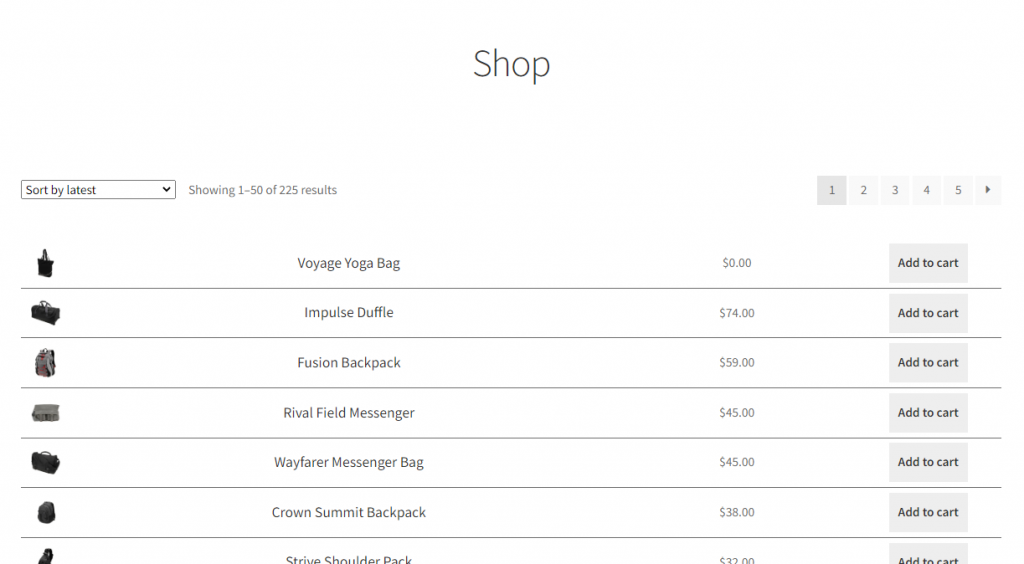
Task: Open the Impulse Duffle product title link
Action: [x=349, y=313]
